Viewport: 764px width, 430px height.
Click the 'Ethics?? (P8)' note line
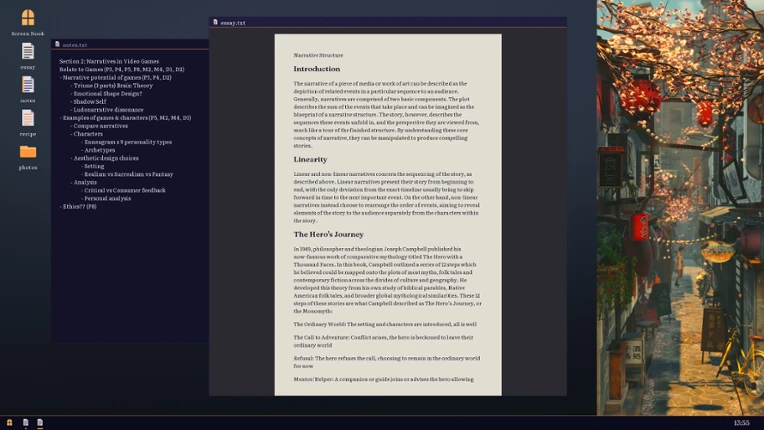78,206
